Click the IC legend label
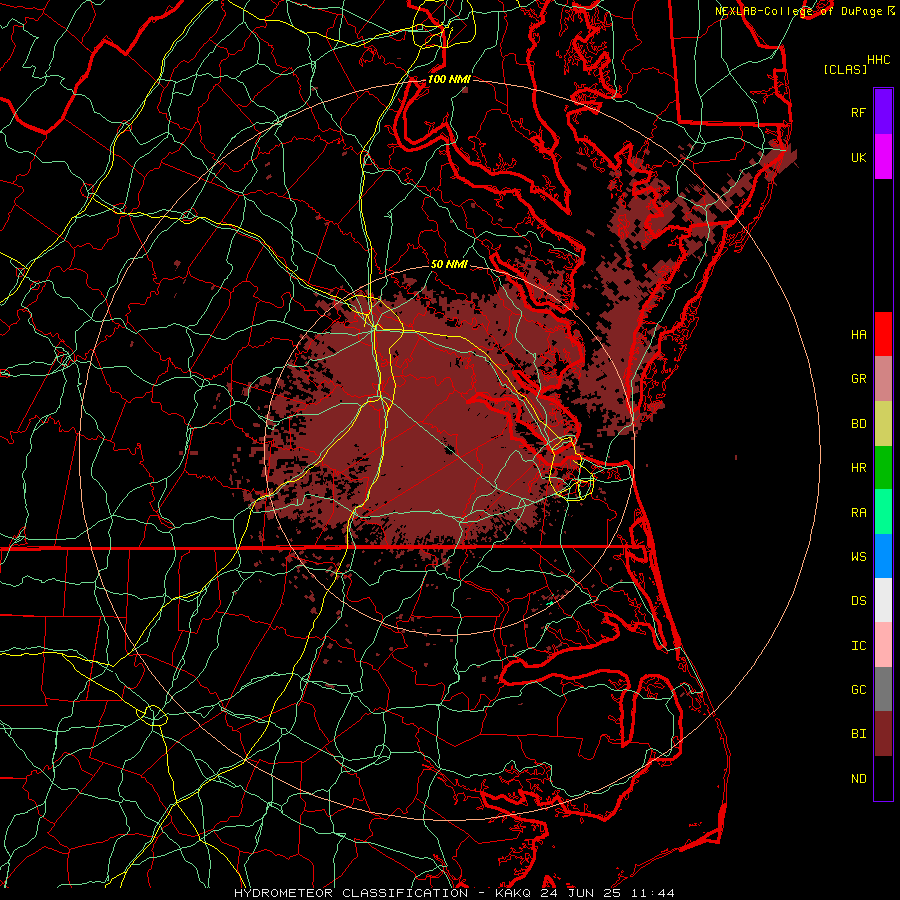 (859, 646)
